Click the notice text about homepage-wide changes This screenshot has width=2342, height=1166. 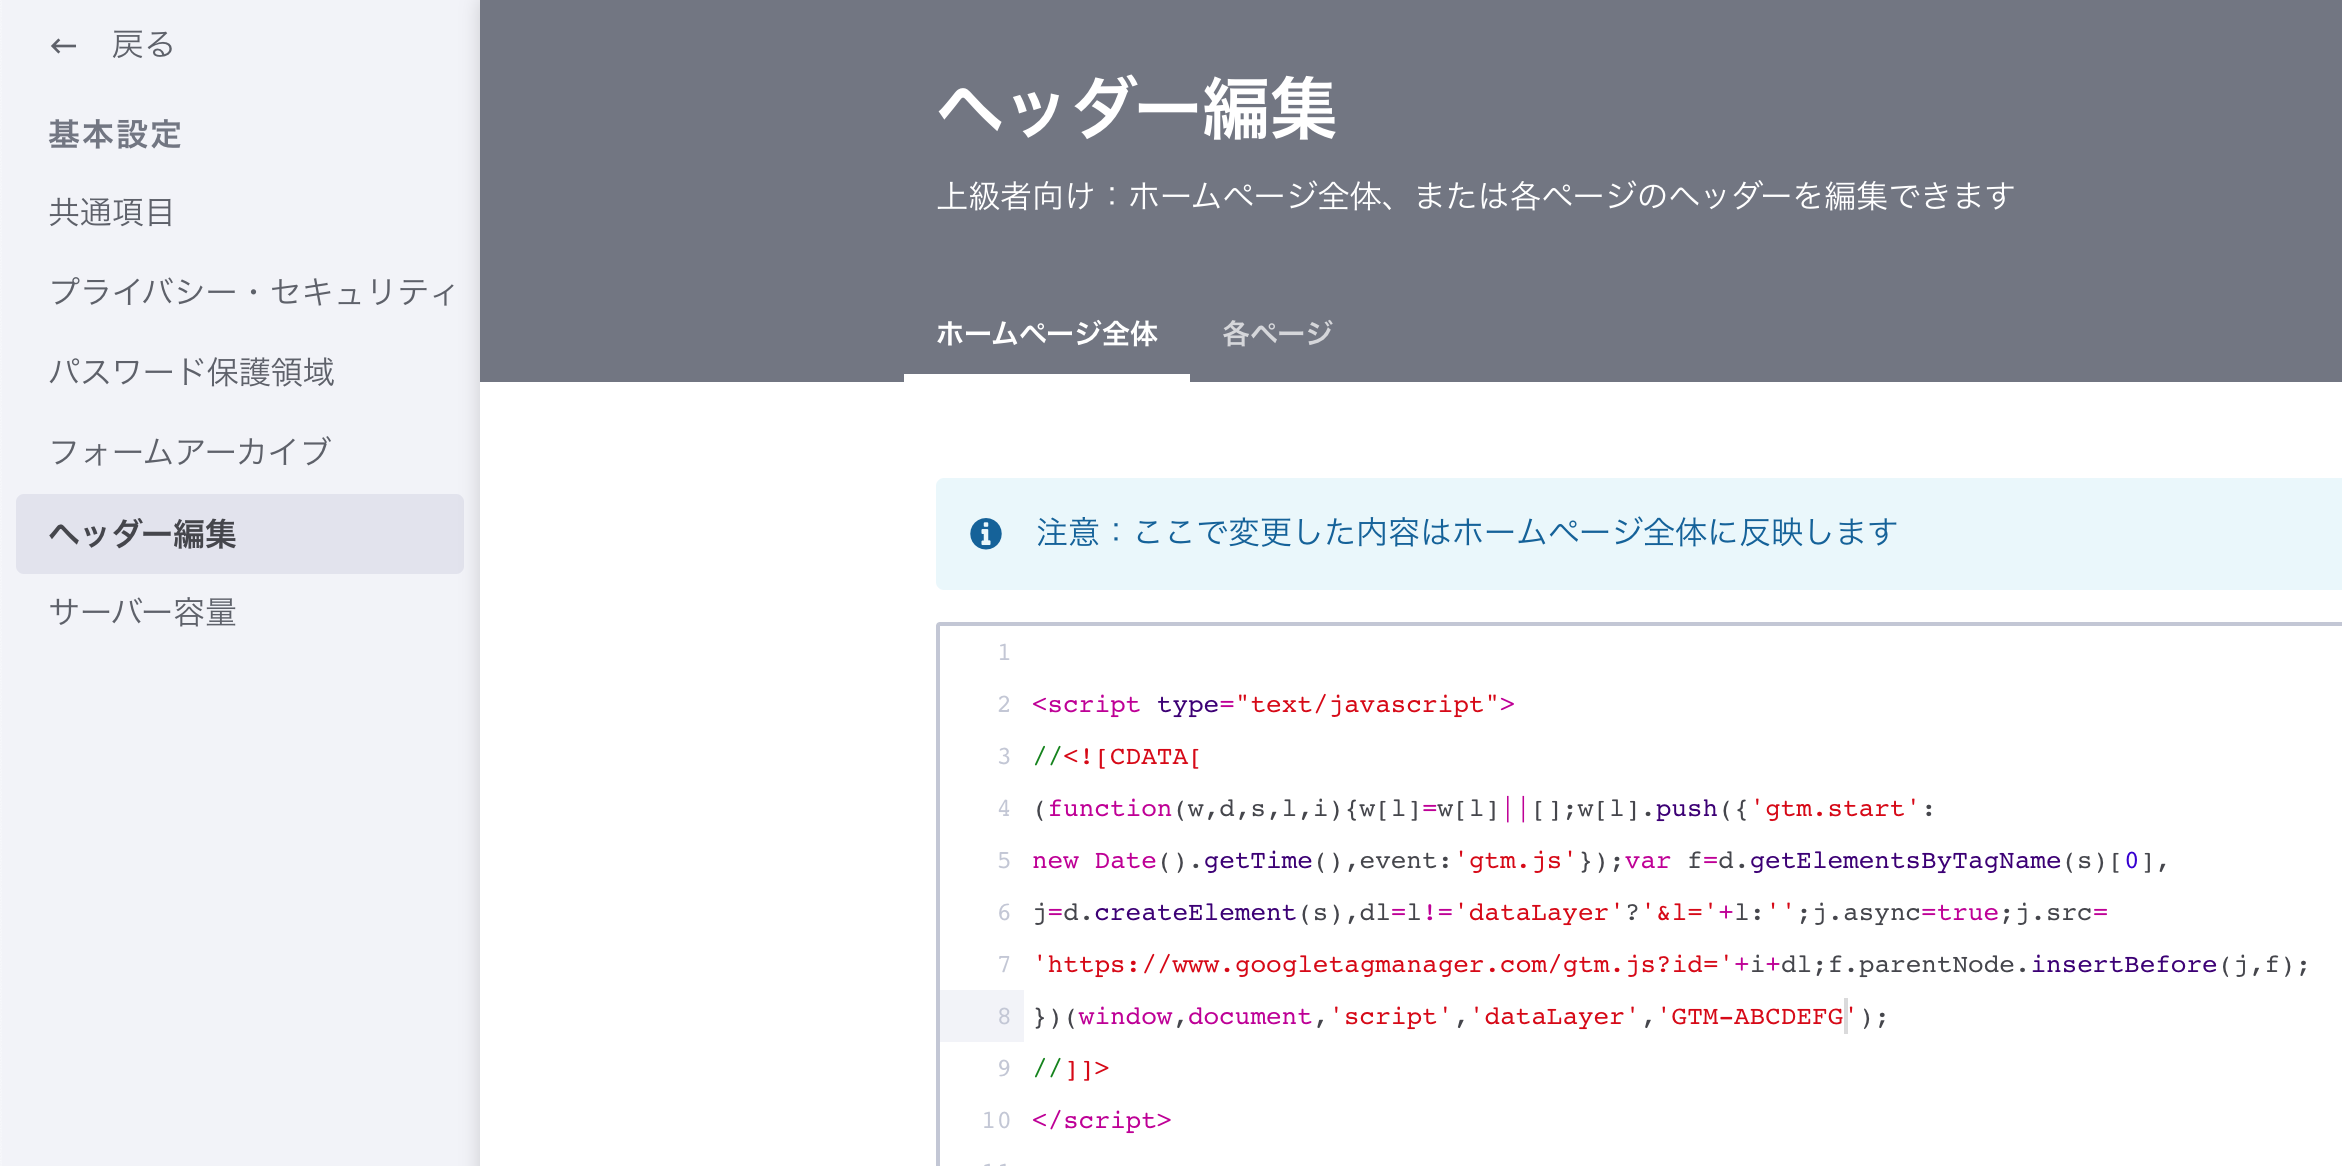1467,532
